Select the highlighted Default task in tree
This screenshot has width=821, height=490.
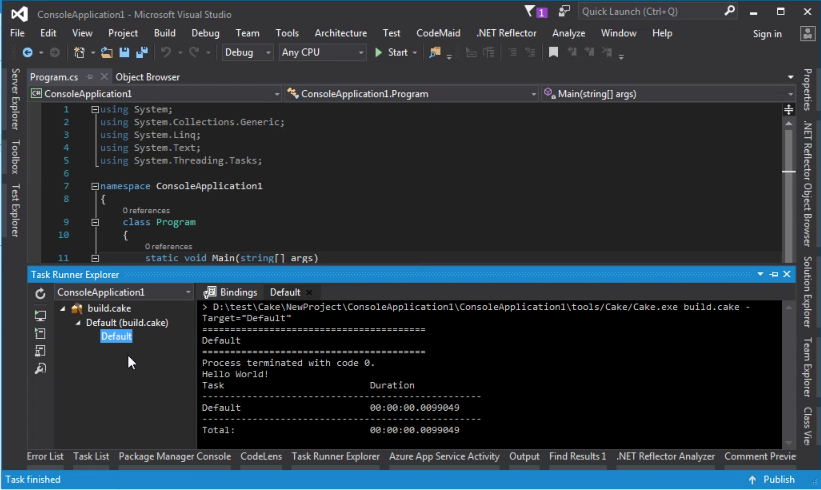point(116,337)
